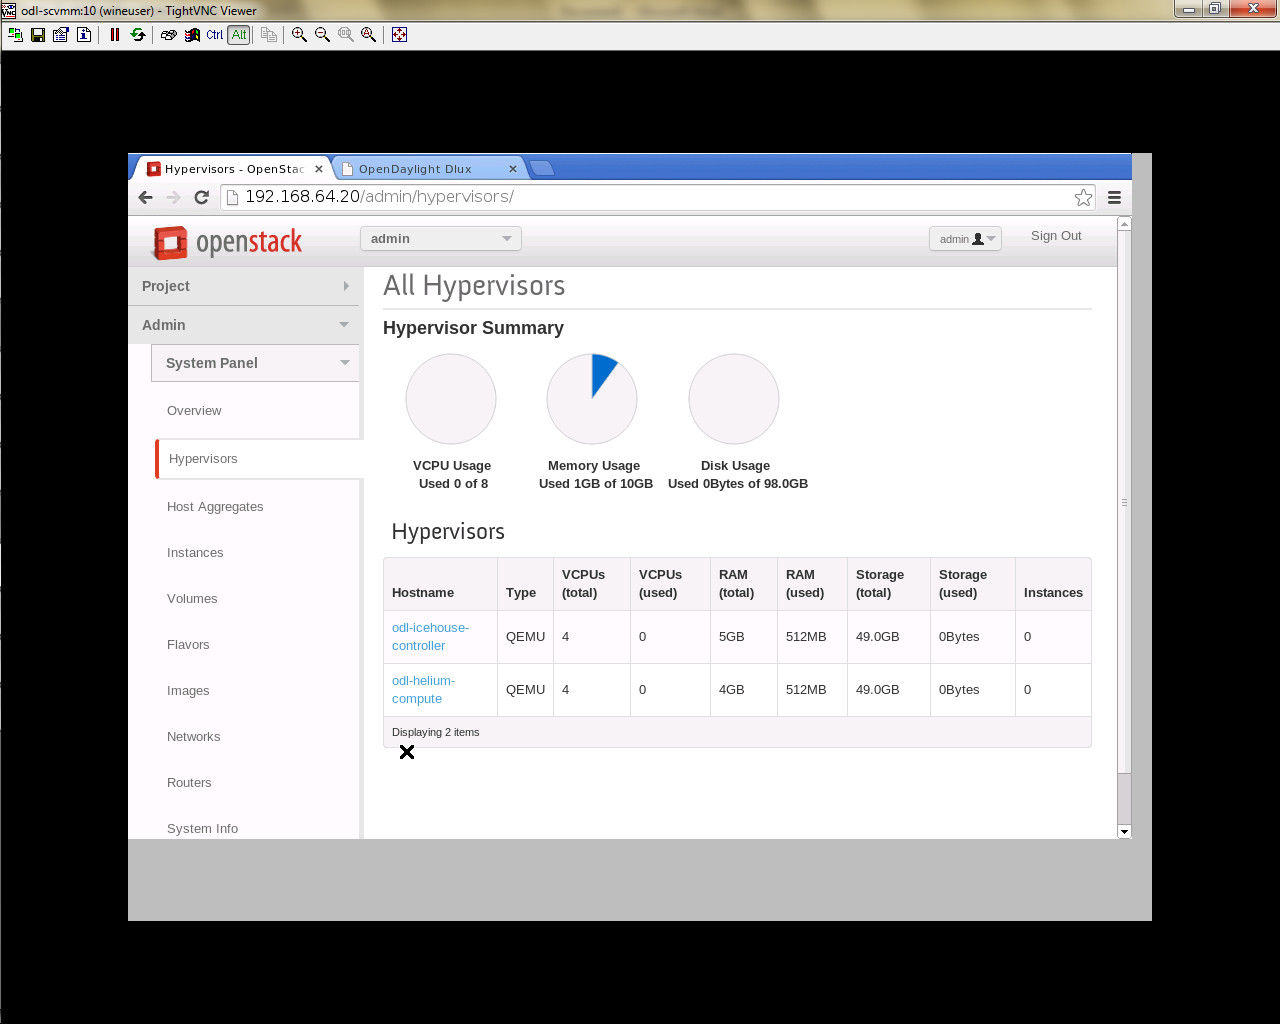Toggle the Ctrl key toolbar button

215,34
